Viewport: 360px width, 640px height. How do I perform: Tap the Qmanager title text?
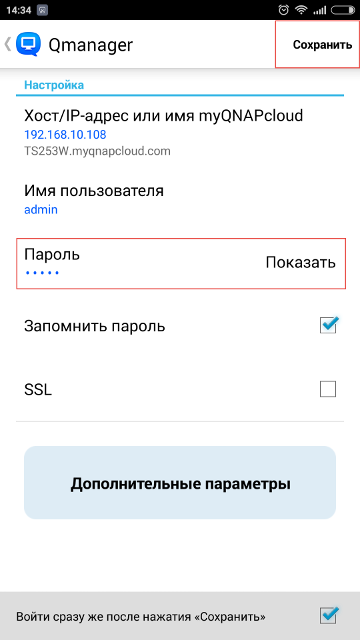pos(91,45)
